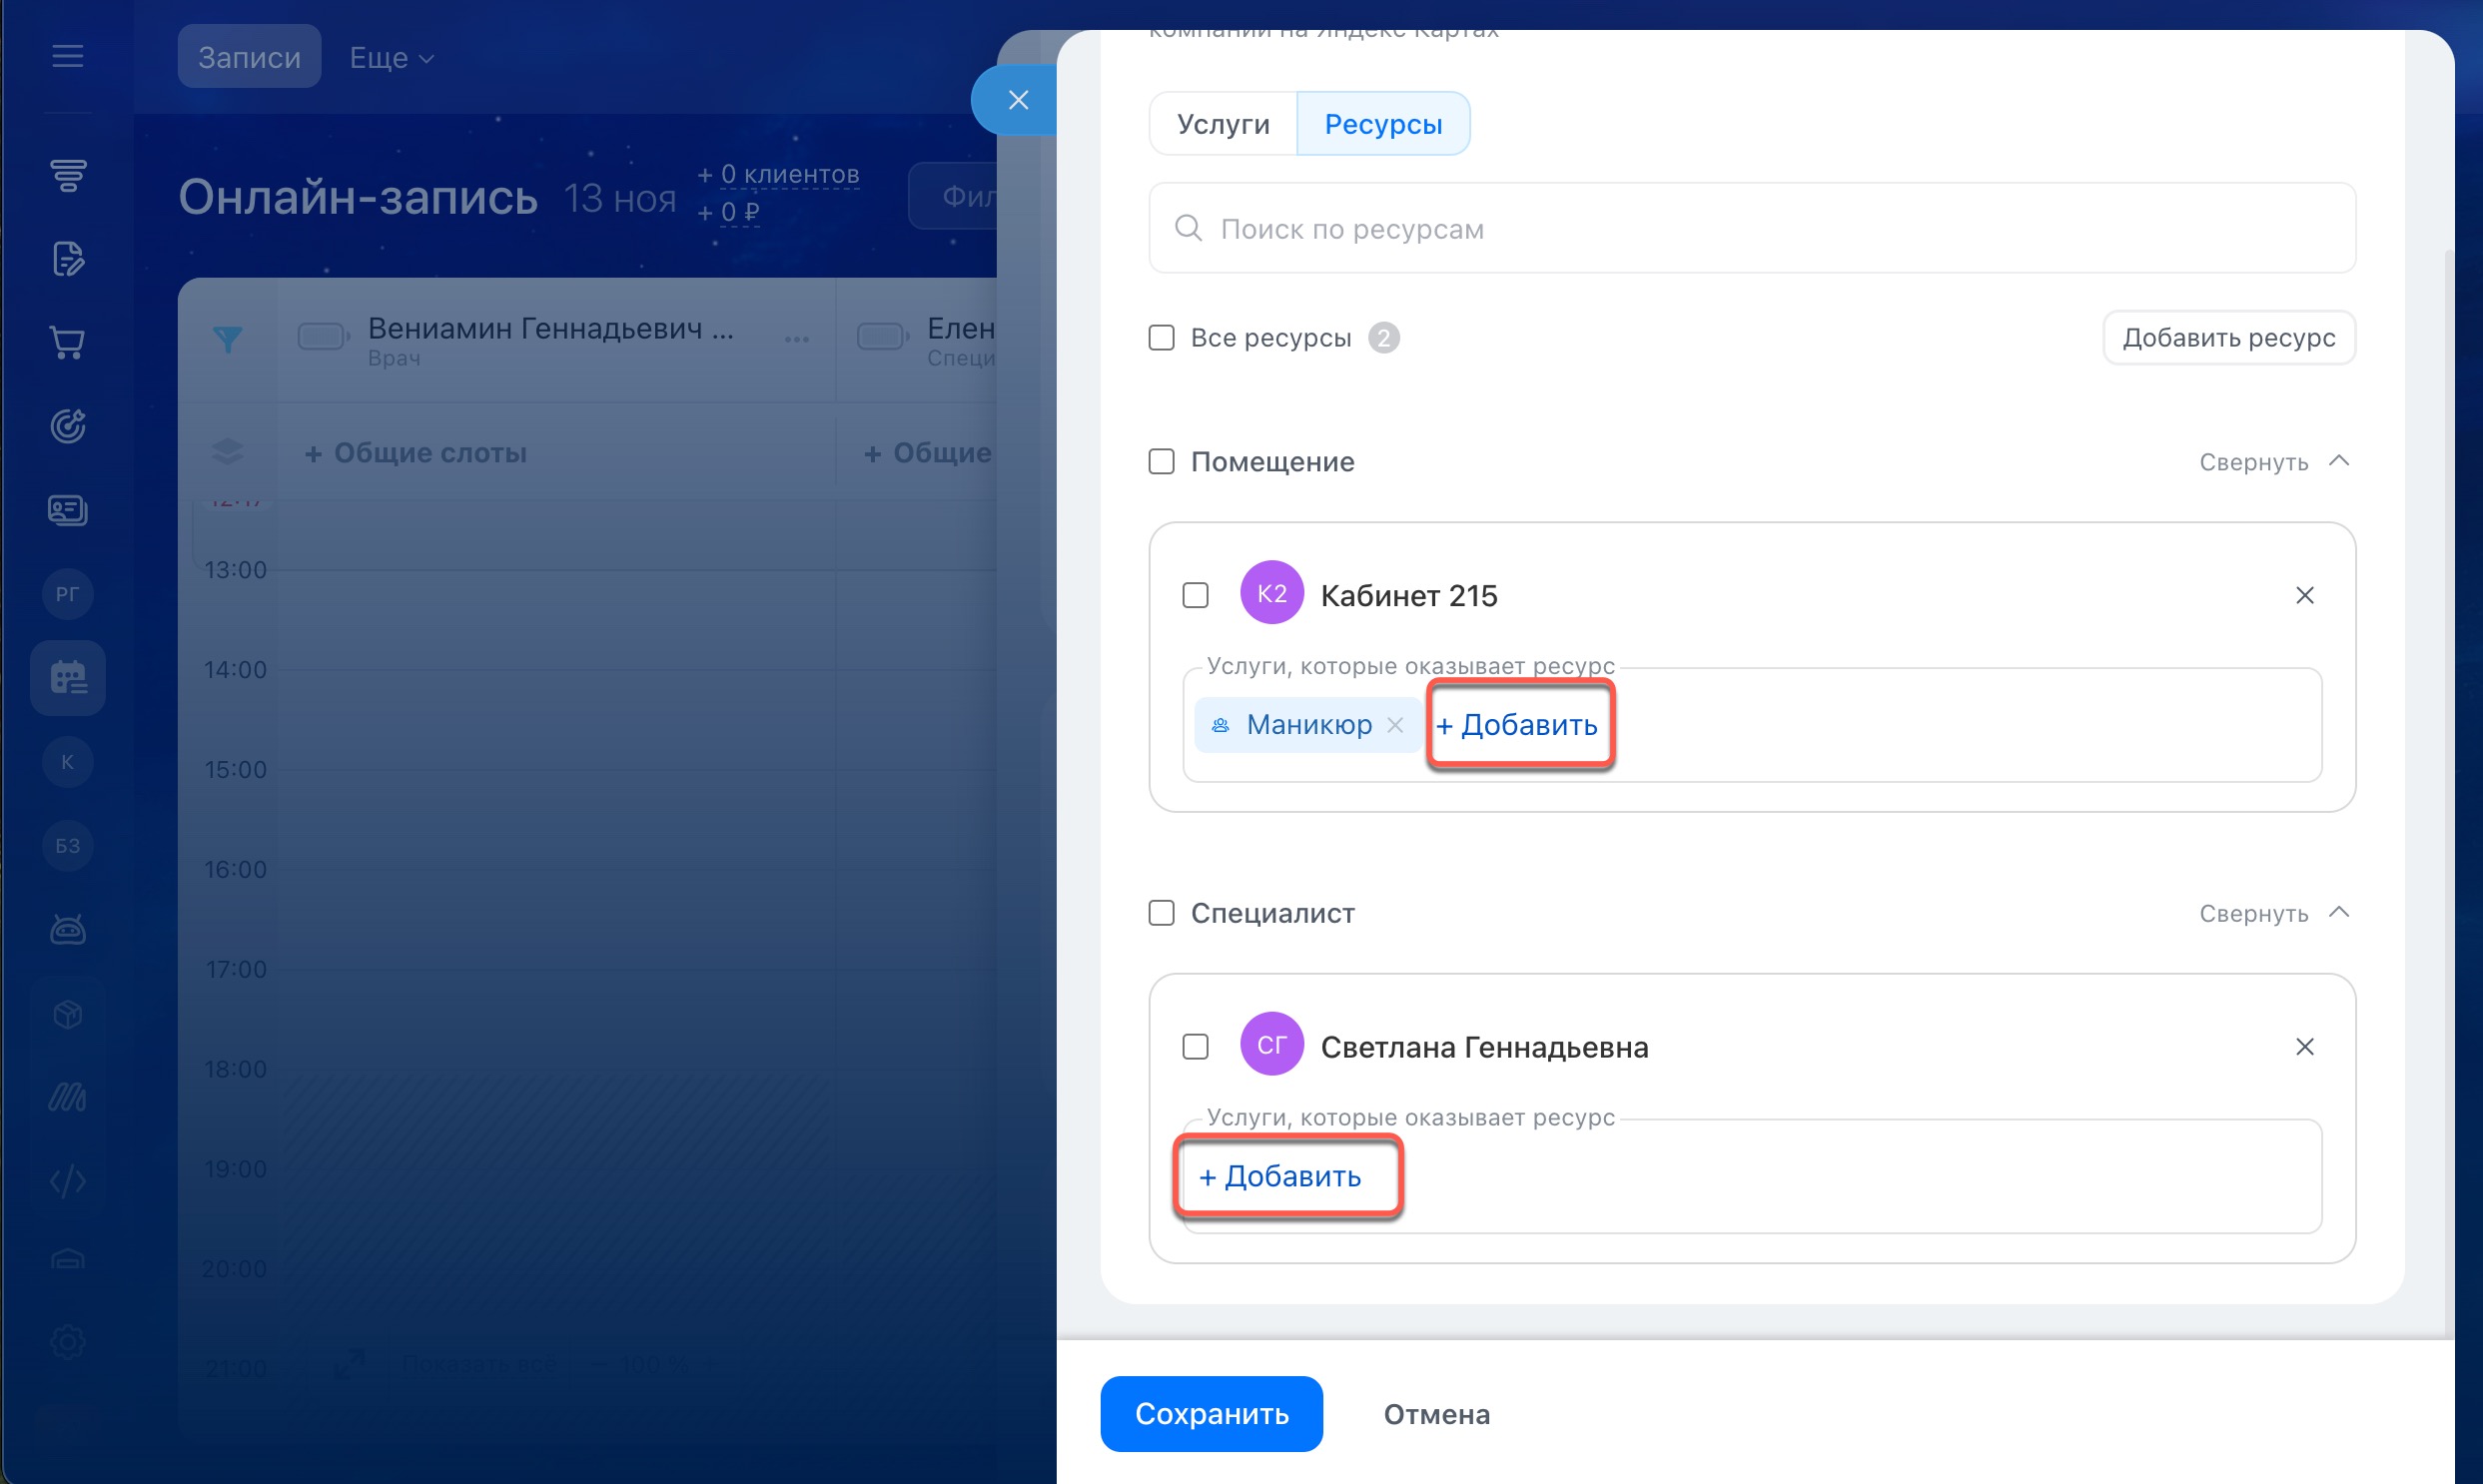This screenshot has height=1484, width=2483.
Task: Click the target goal sidebar icon
Action: click(67, 427)
